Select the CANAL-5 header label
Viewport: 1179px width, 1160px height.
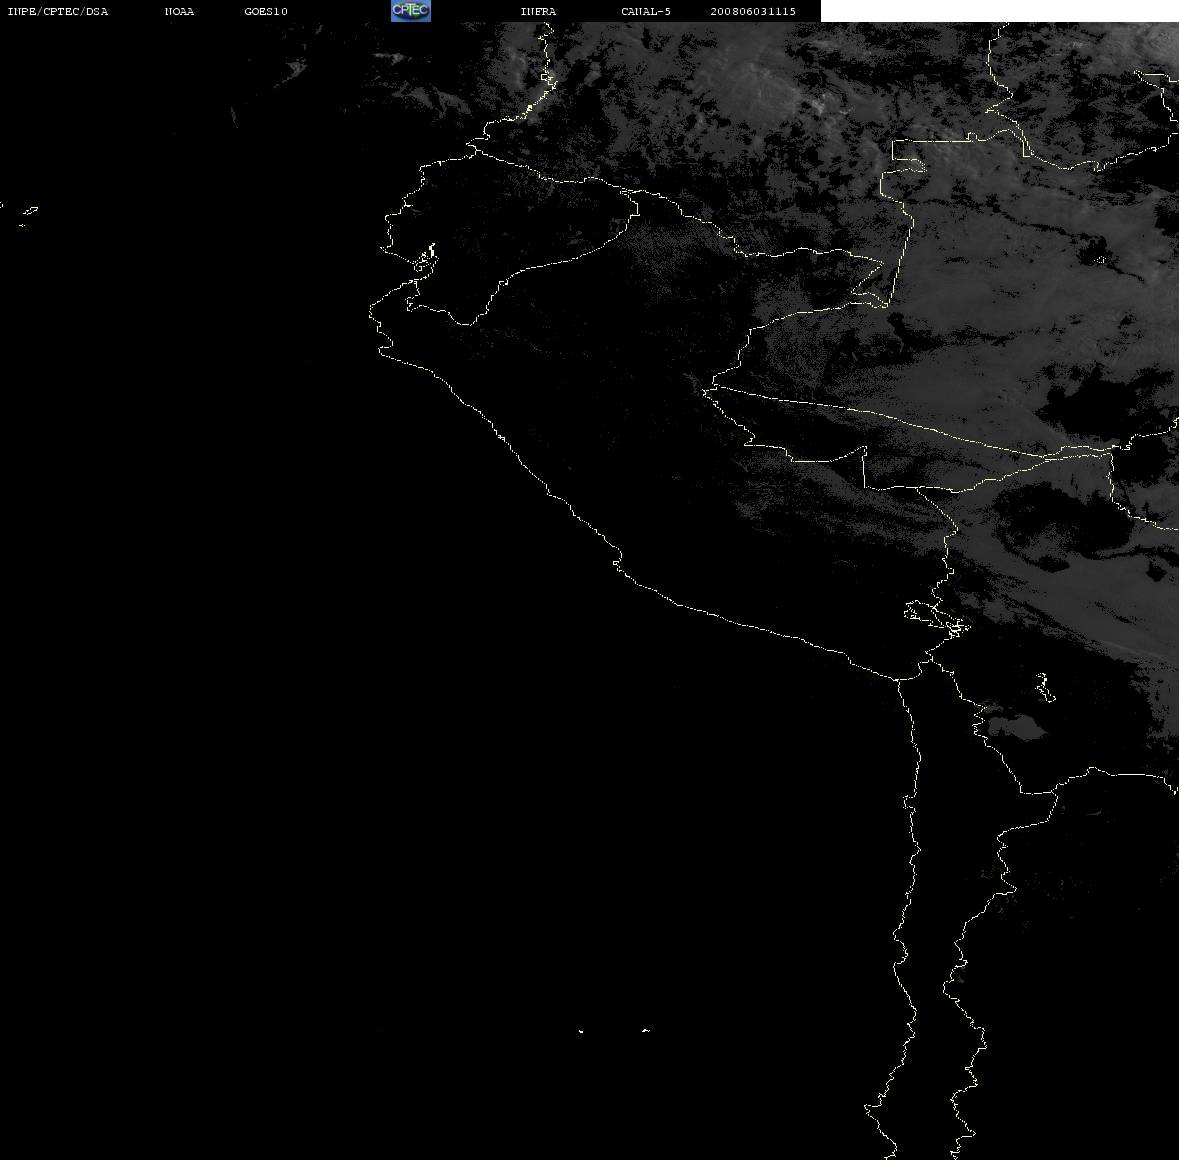tap(645, 11)
